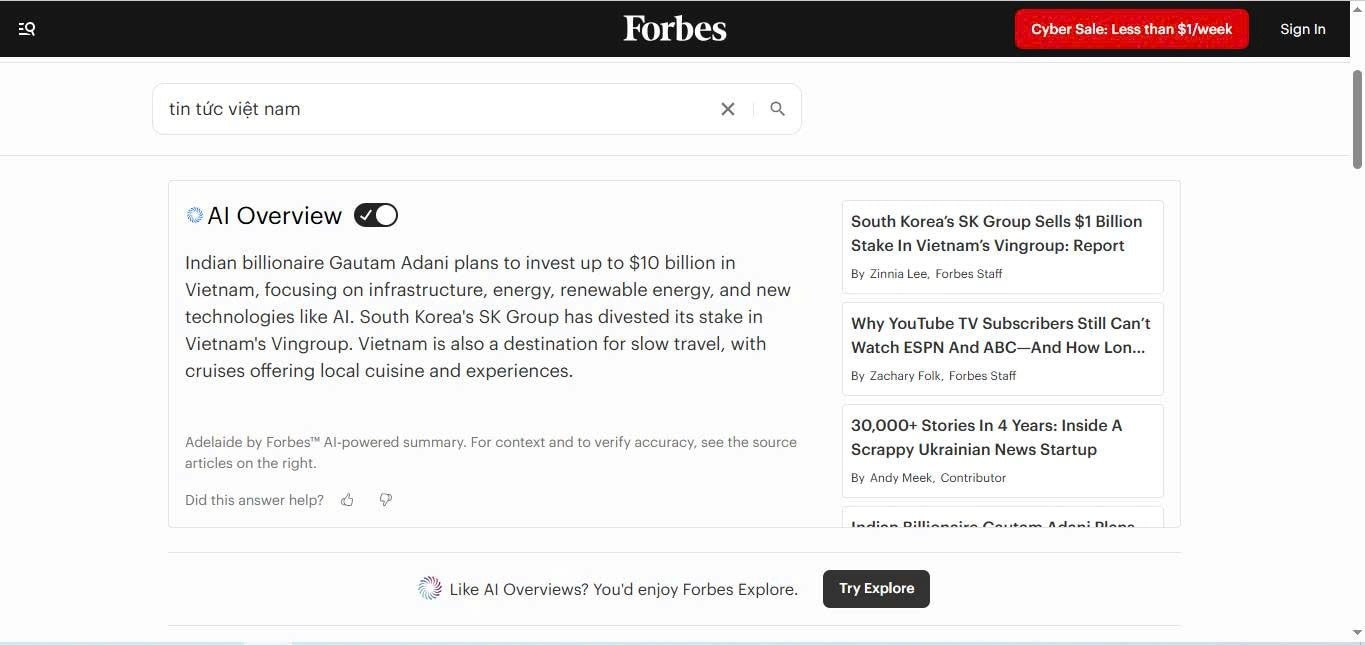Open the Scrappy Ukrainian News Startup article
Screen dimensions: 1365x645
click(x=986, y=437)
